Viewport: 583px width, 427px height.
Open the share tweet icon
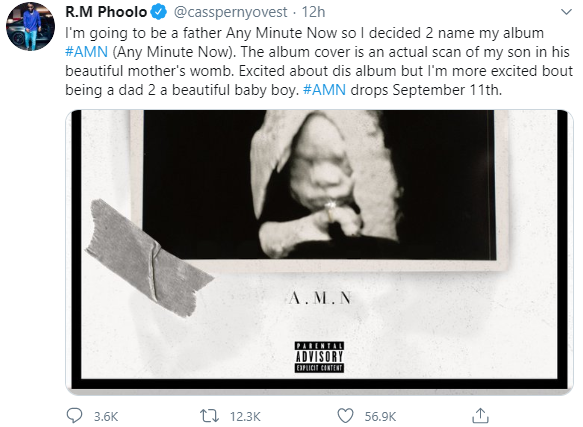pos(480,415)
